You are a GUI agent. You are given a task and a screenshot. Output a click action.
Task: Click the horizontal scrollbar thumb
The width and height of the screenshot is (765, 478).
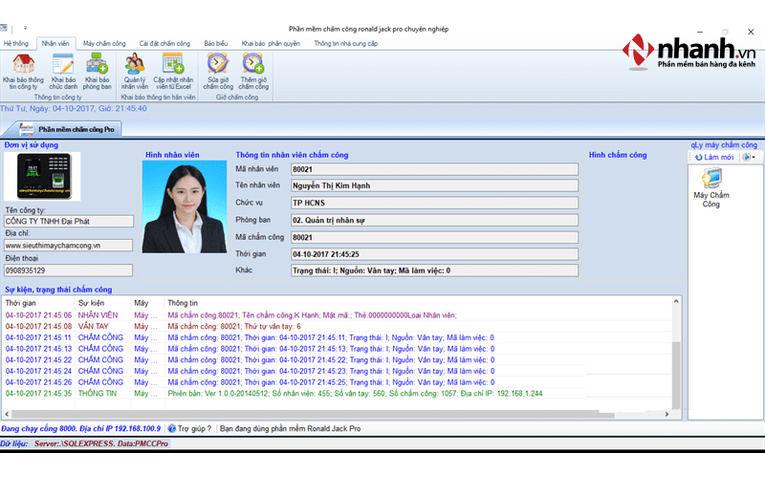312,414
